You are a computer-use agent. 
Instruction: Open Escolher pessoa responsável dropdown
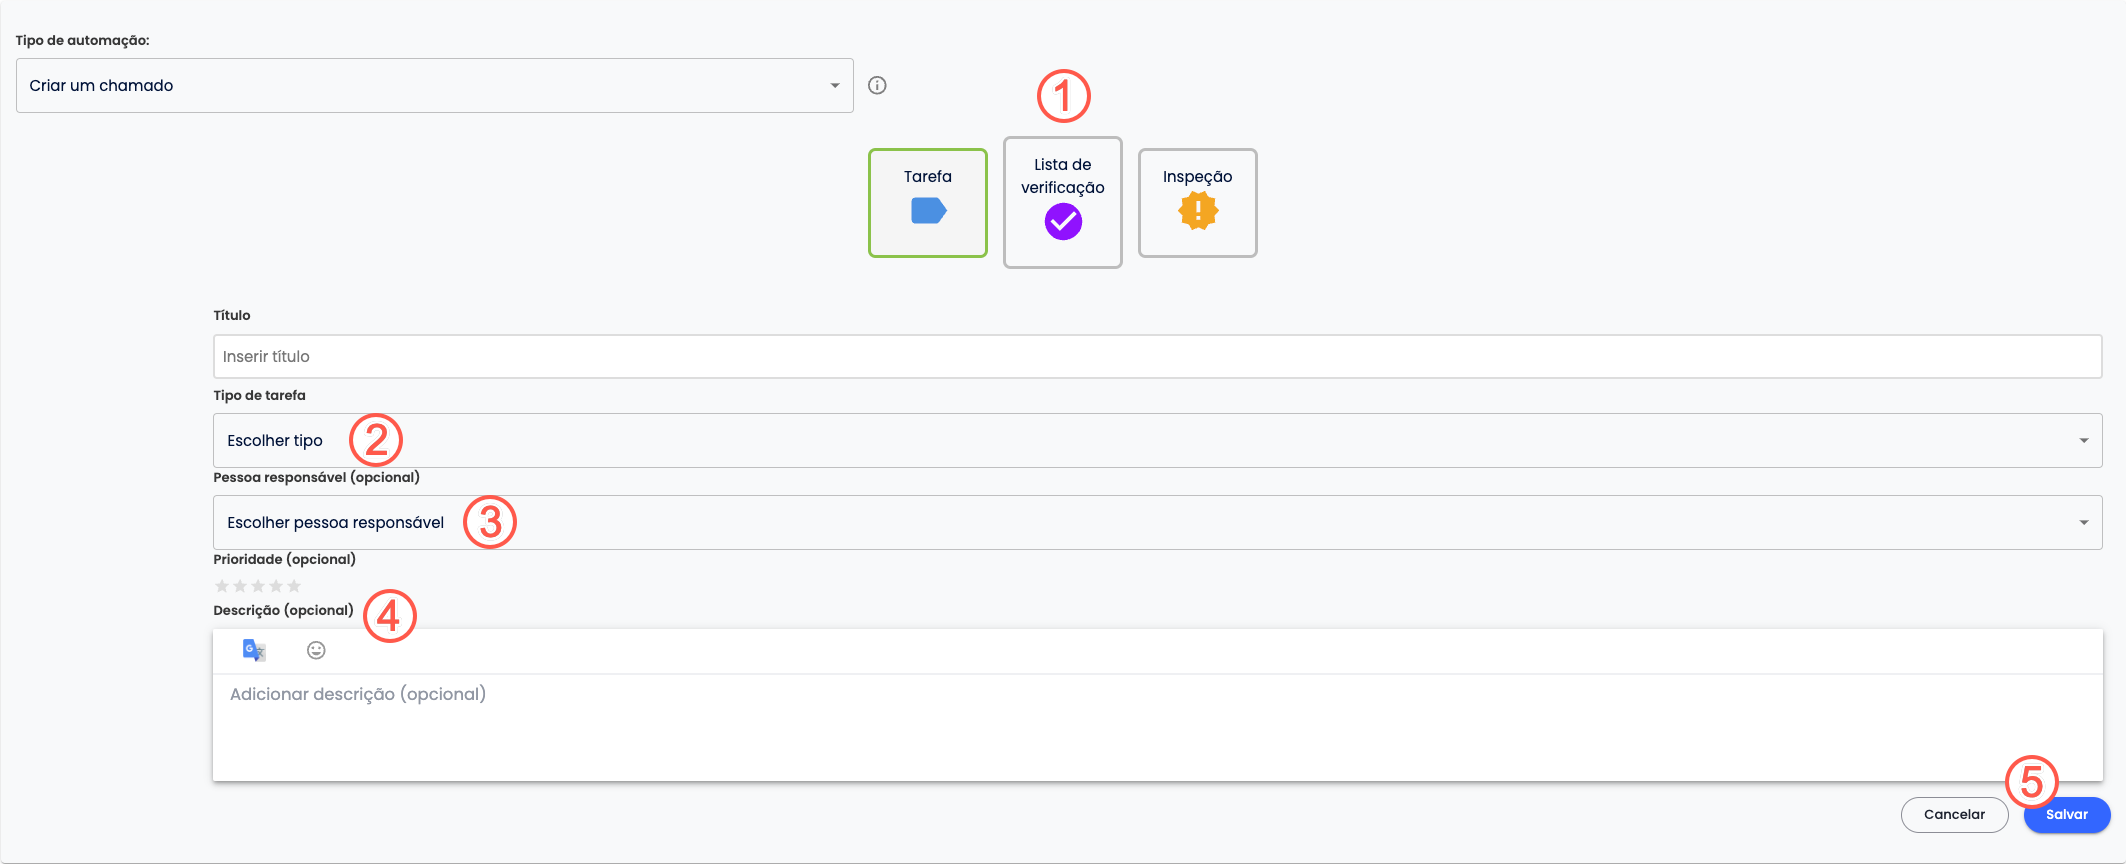click(1157, 522)
